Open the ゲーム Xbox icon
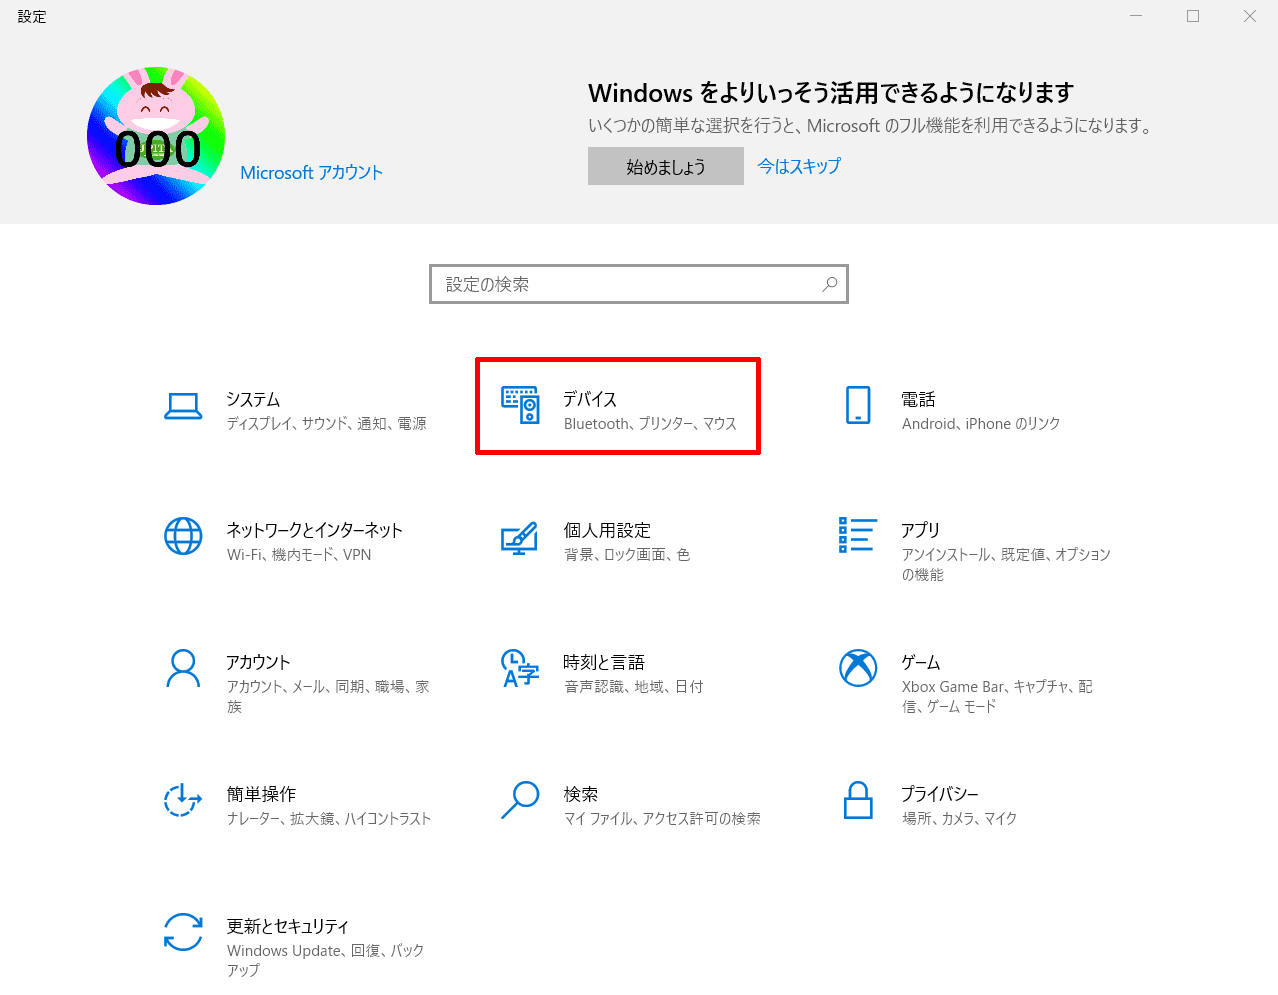Image resolution: width=1278 pixels, height=995 pixels. pos(858,668)
